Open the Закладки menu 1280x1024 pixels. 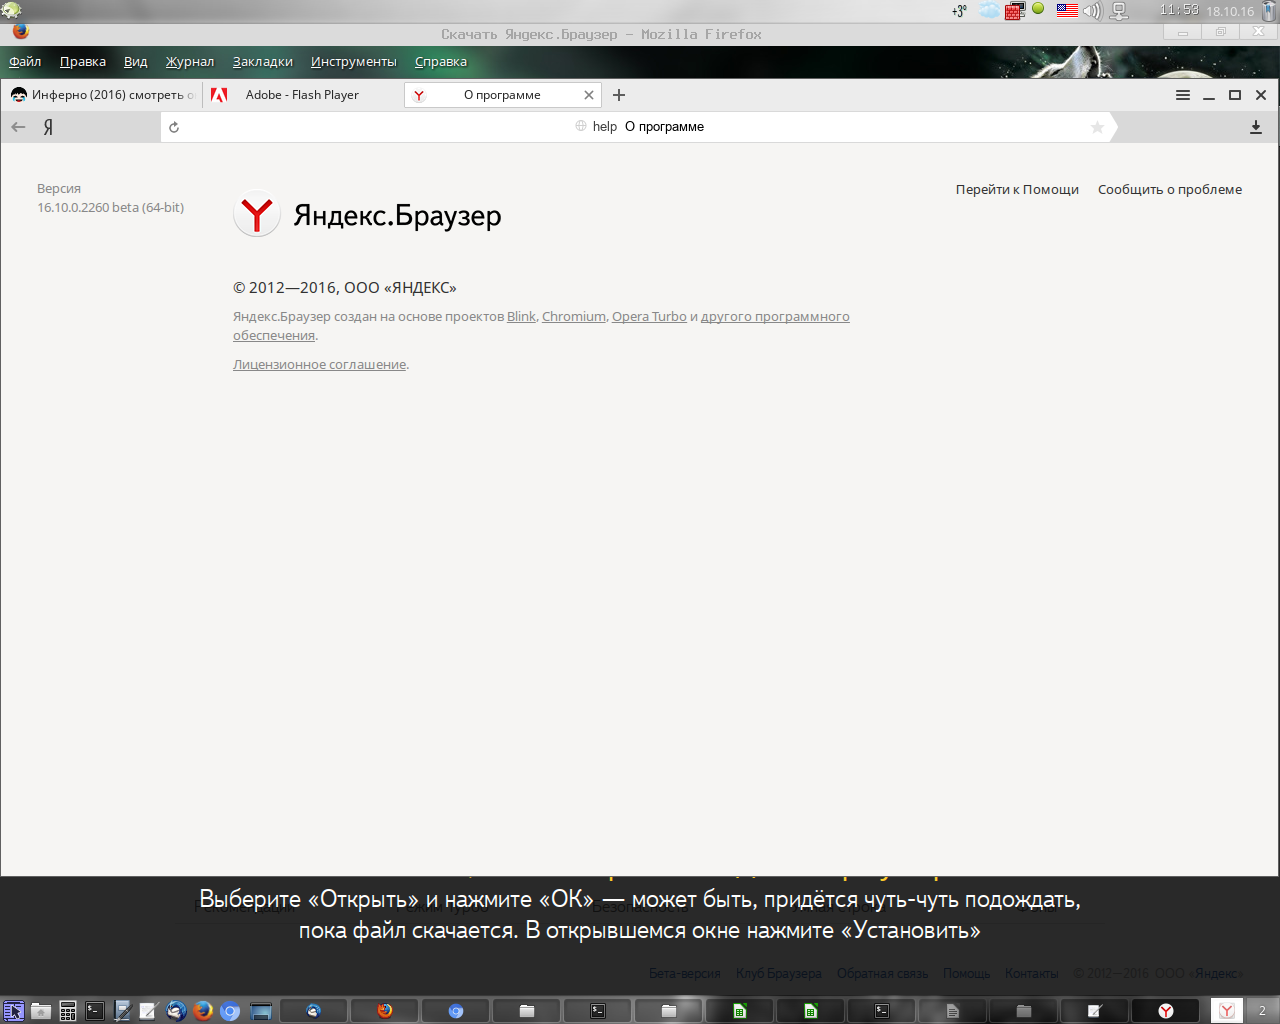262,62
